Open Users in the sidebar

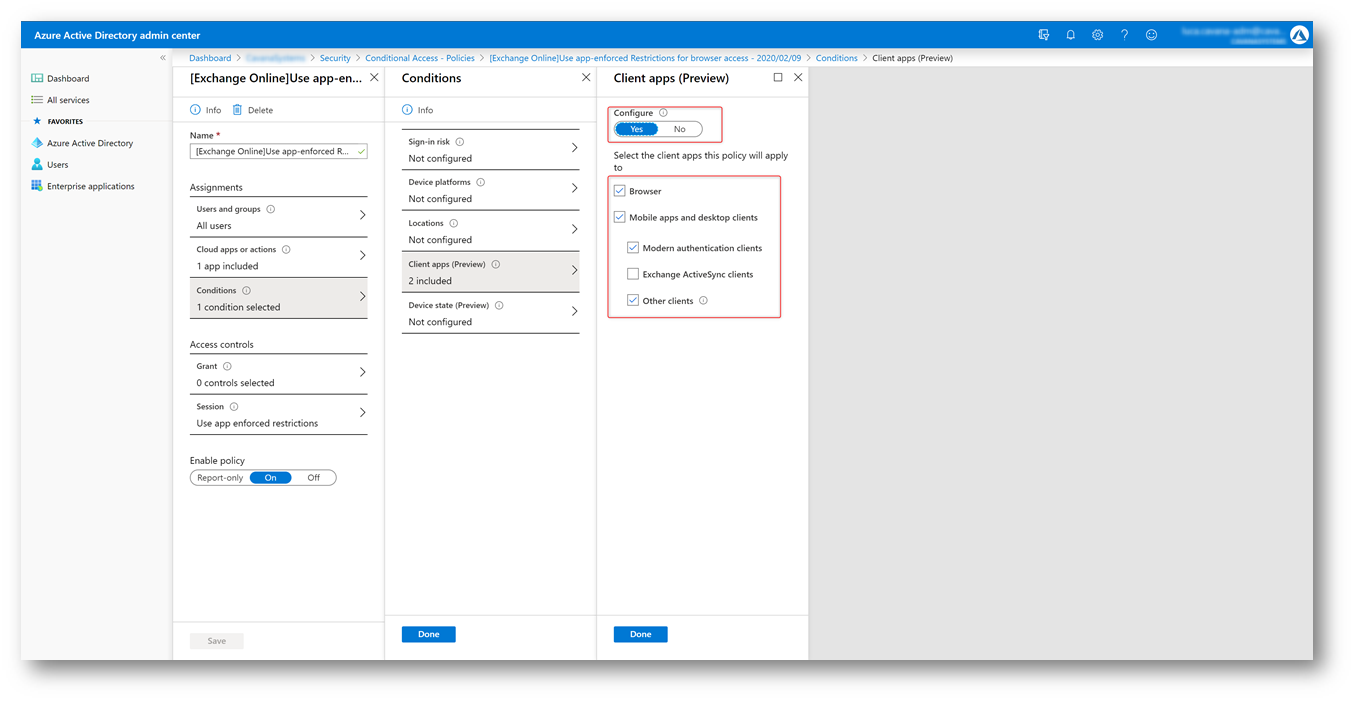point(58,165)
